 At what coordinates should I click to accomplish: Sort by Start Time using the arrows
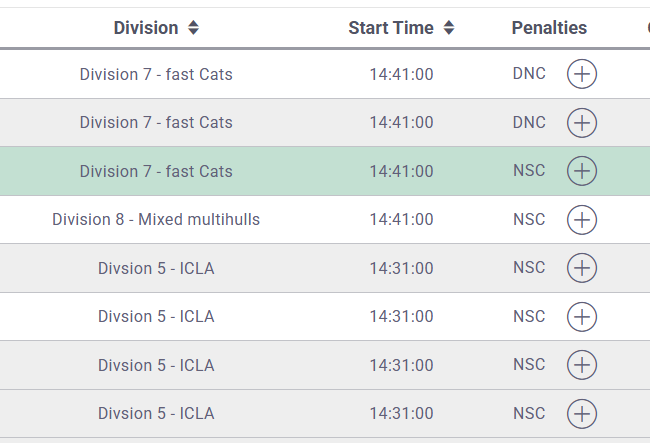(x=449, y=28)
